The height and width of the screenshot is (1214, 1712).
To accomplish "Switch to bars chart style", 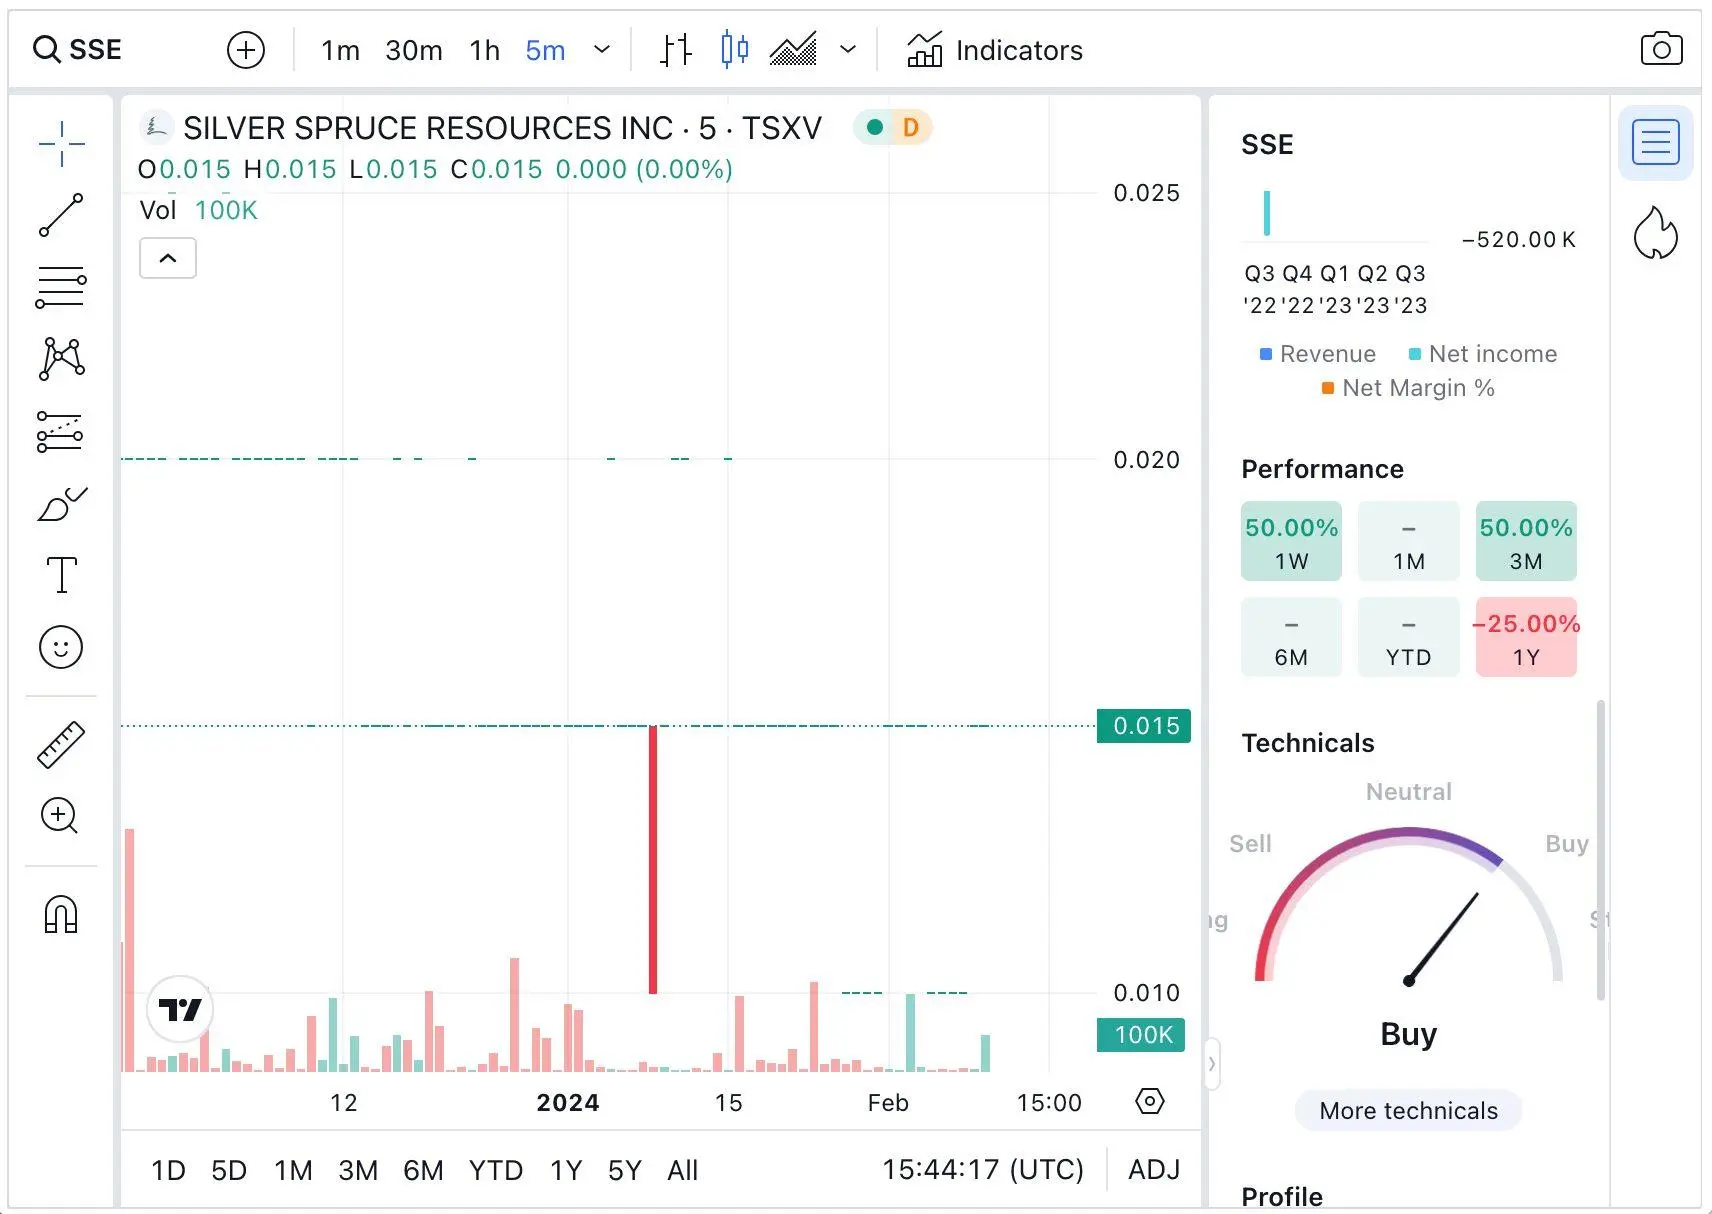I will (676, 49).
